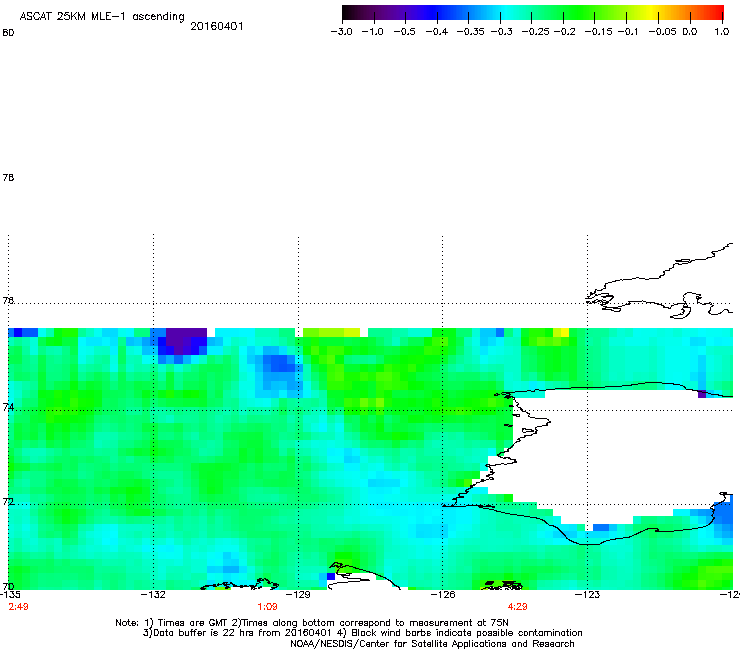Click the longitude label '-135'
Screen dimensions: 740x650
[10, 595]
